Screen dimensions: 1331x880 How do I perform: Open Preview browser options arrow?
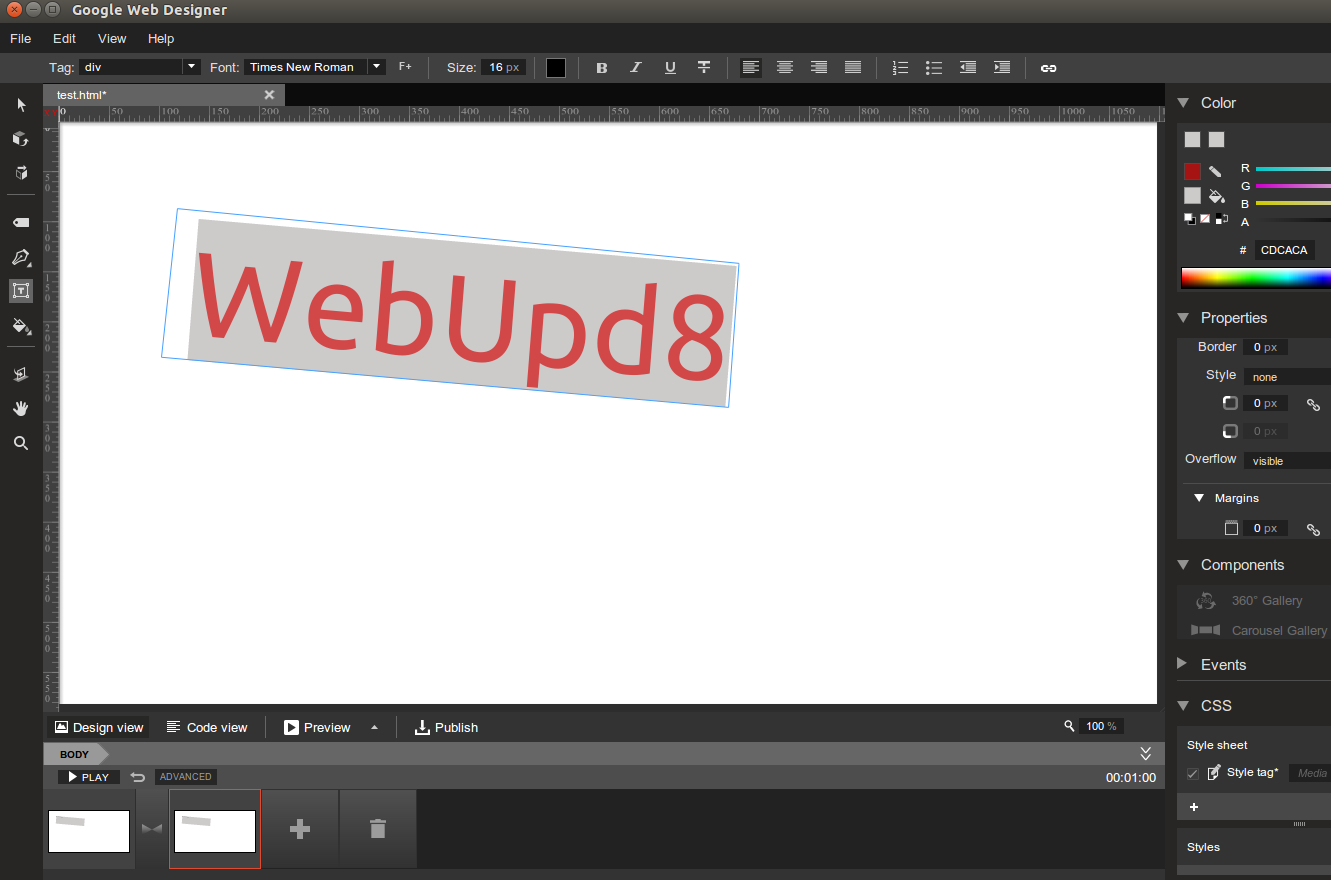click(x=375, y=727)
